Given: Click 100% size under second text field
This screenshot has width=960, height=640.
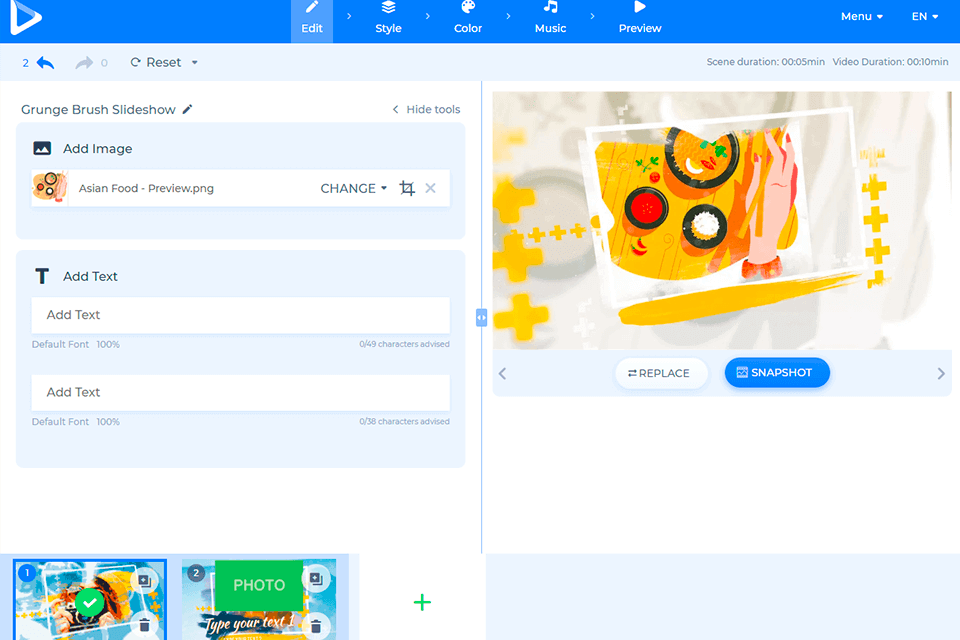Looking at the screenshot, I should coord(108,421).
